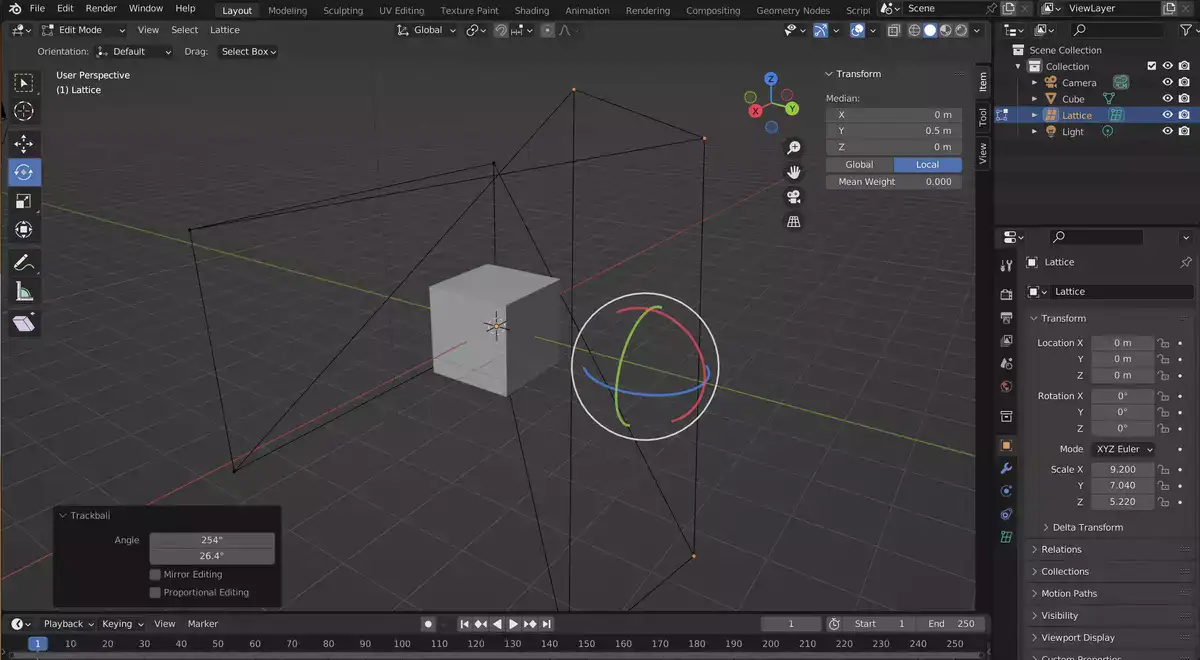Click the viewport pan hand gizmo
Image resolution: width=1200 pixels, height=660 pixels.
(794, 172)
